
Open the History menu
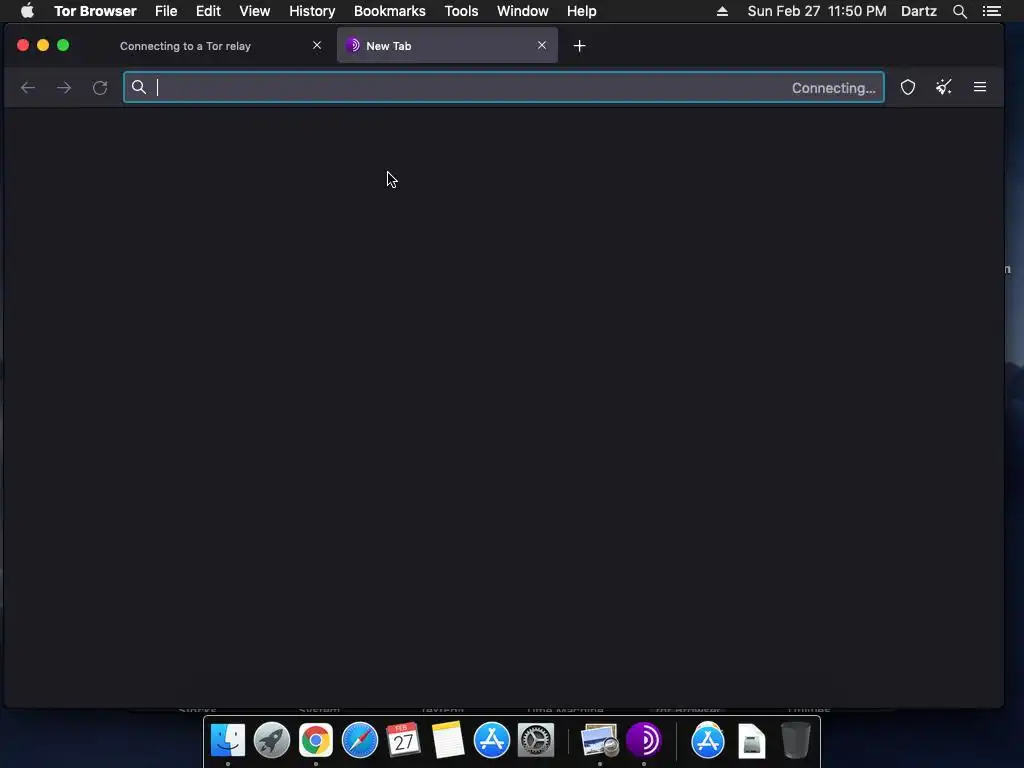pos(312,11)
